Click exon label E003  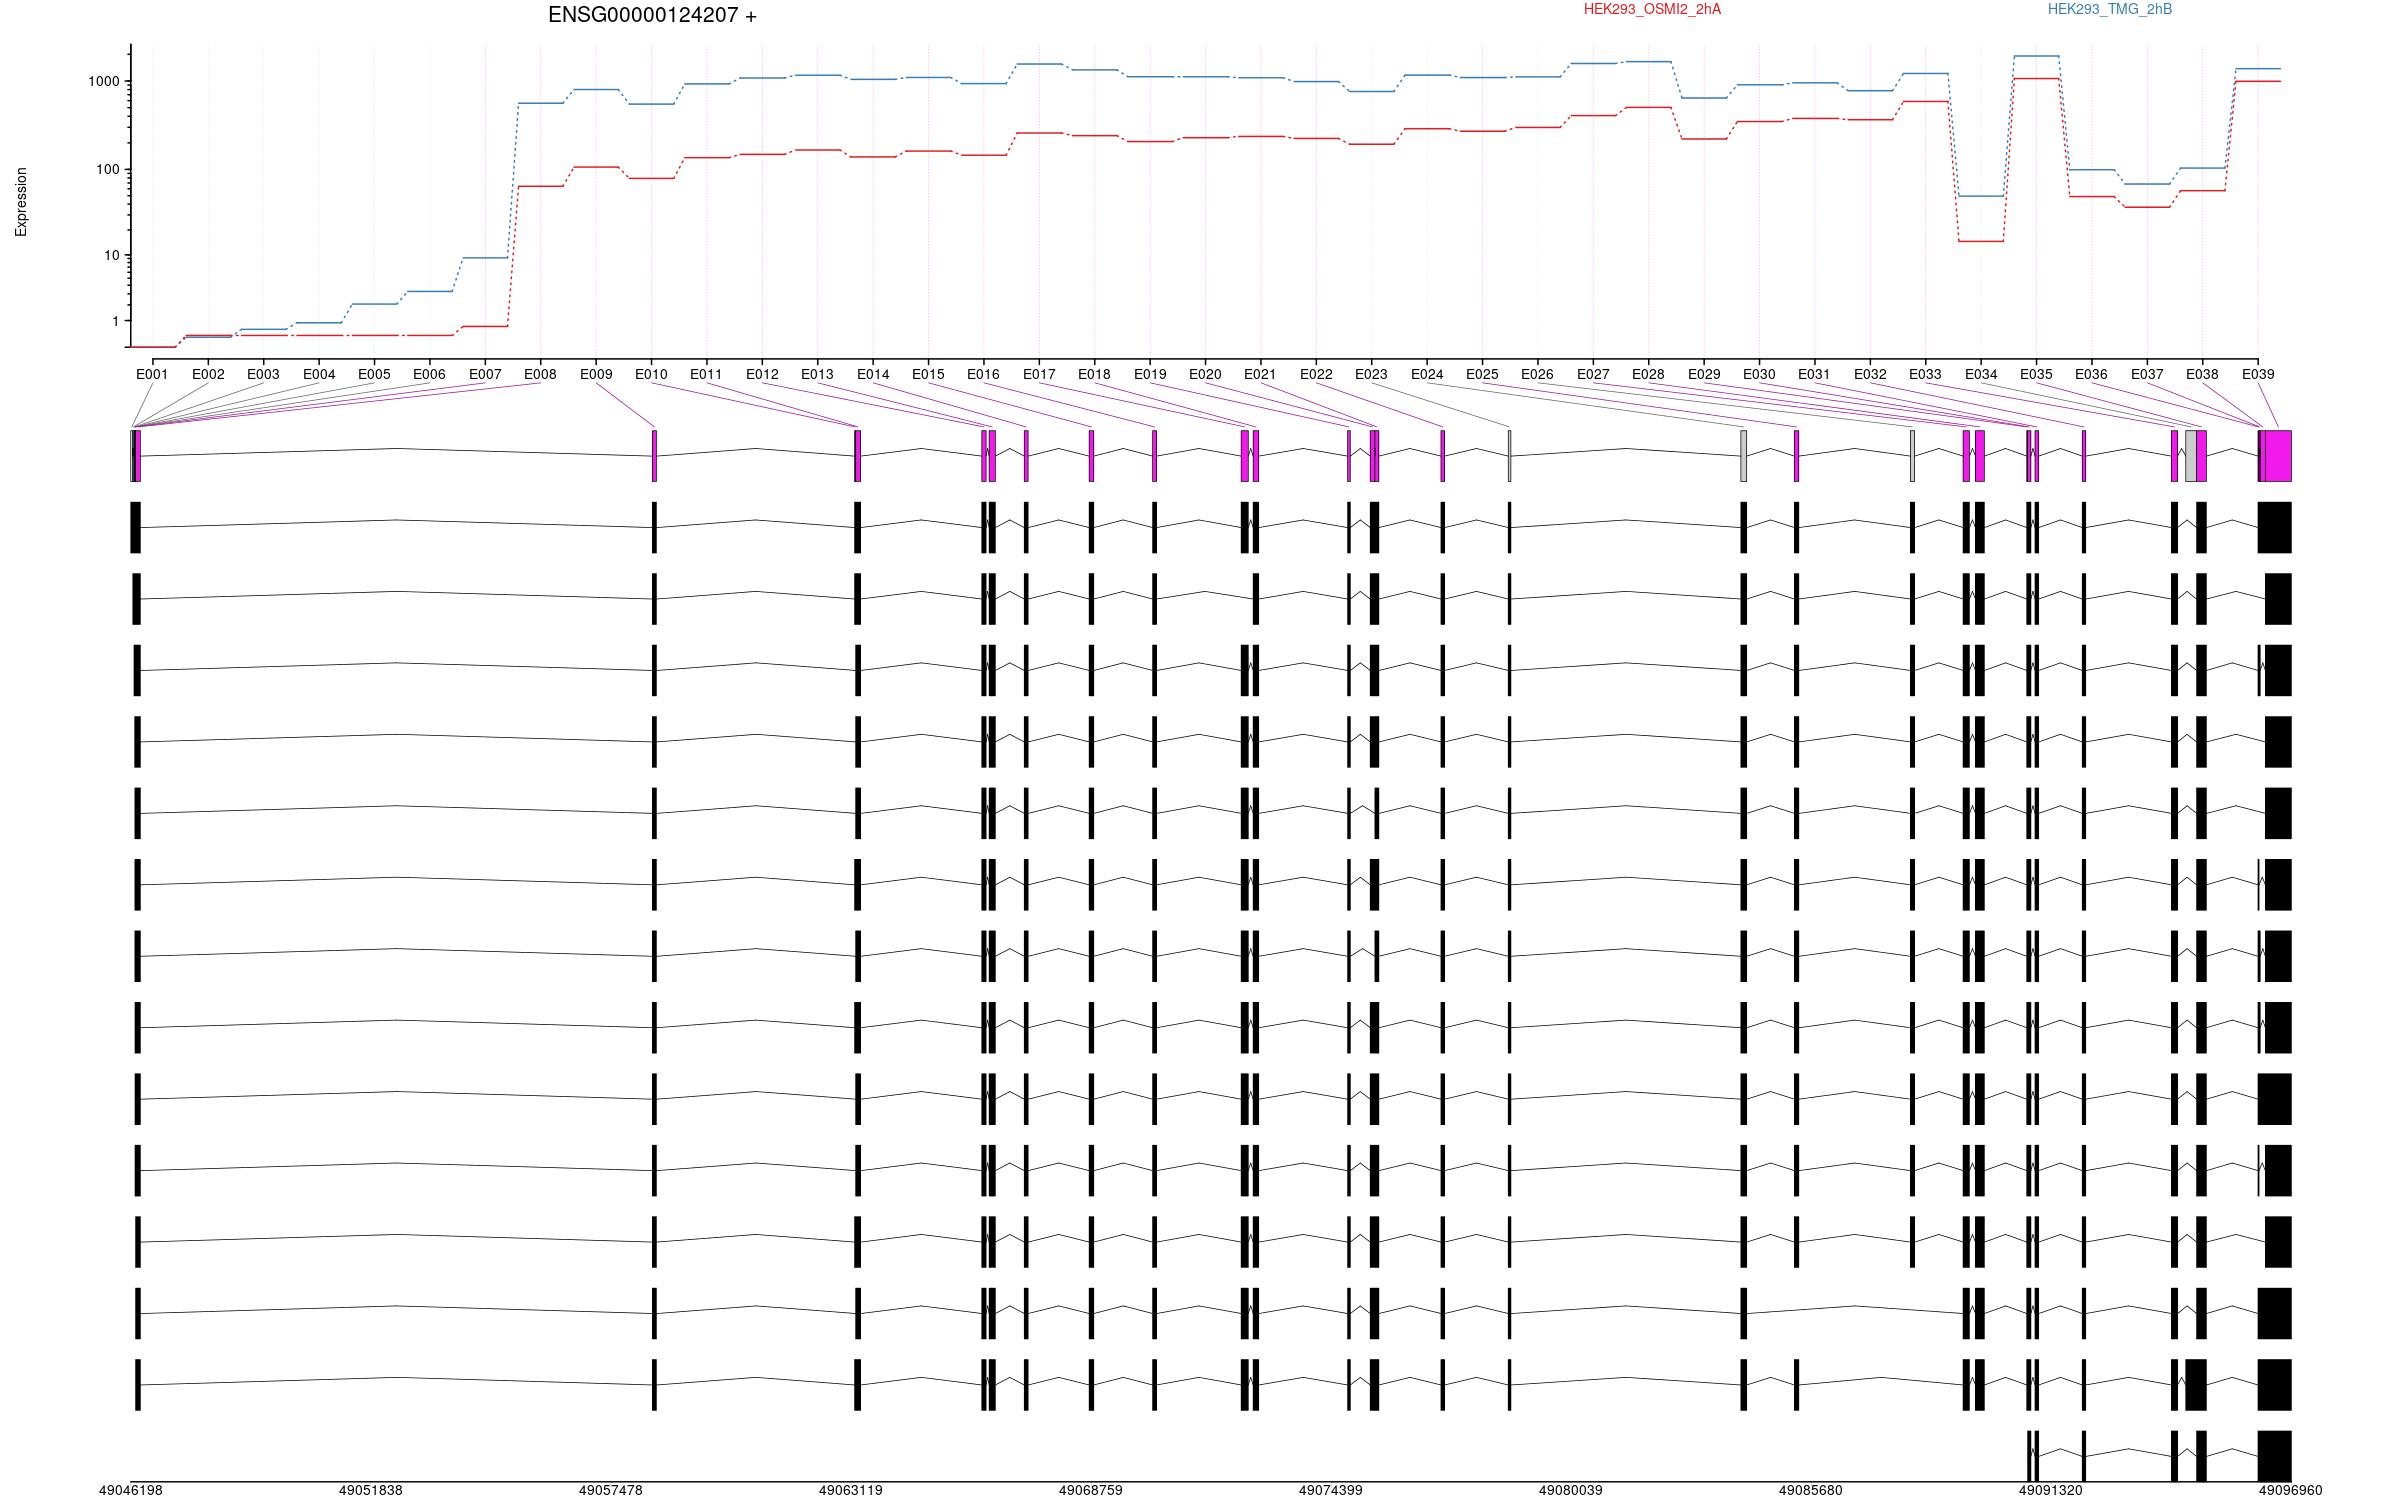point(263,374)
